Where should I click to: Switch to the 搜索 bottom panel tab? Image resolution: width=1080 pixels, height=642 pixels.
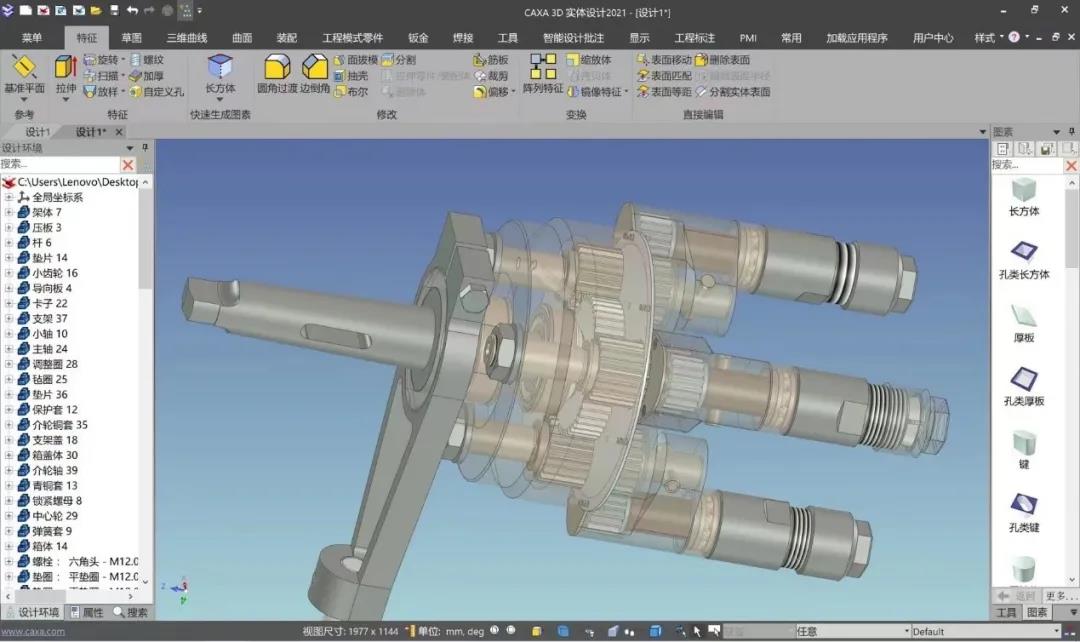click(x=131, y=612)
